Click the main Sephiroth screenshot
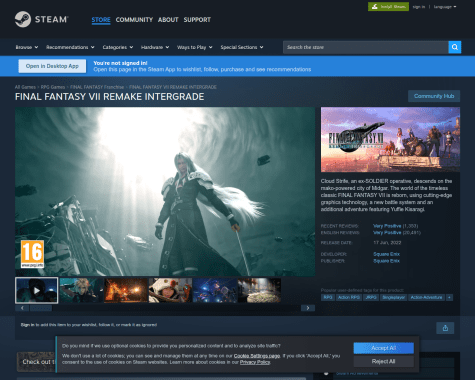 click(x=165, y=191)
